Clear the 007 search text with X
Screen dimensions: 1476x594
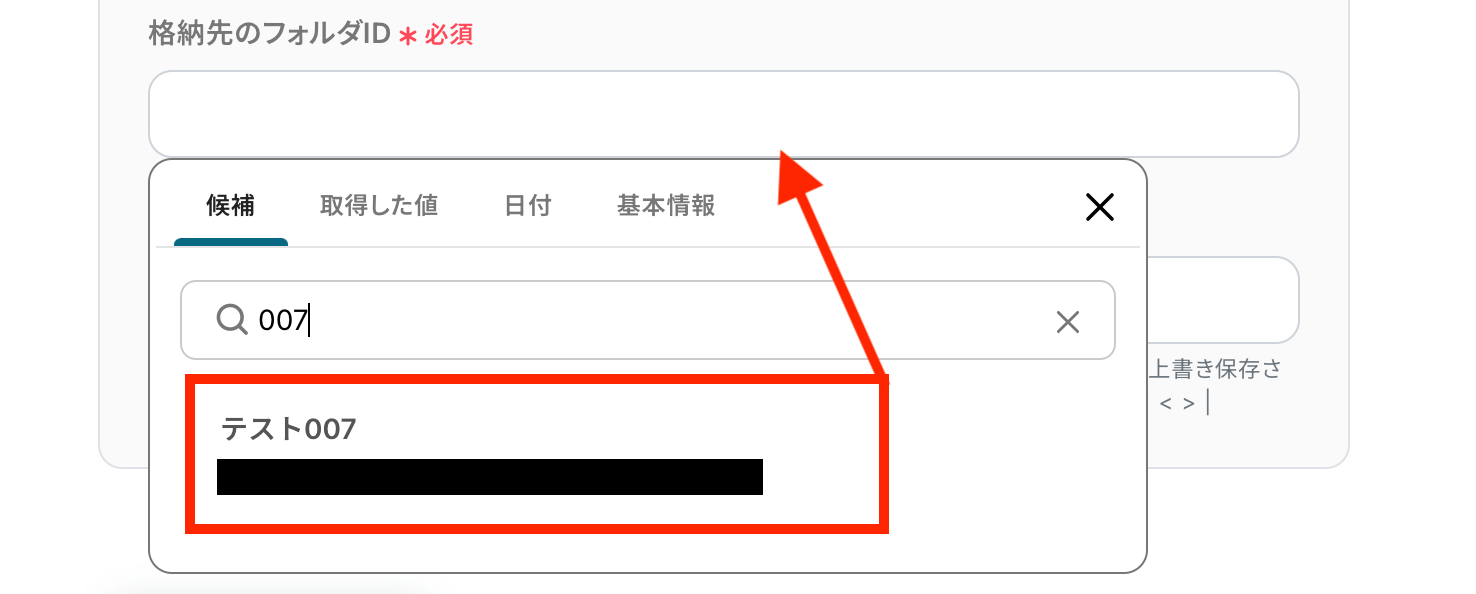tap(1068, 321)
